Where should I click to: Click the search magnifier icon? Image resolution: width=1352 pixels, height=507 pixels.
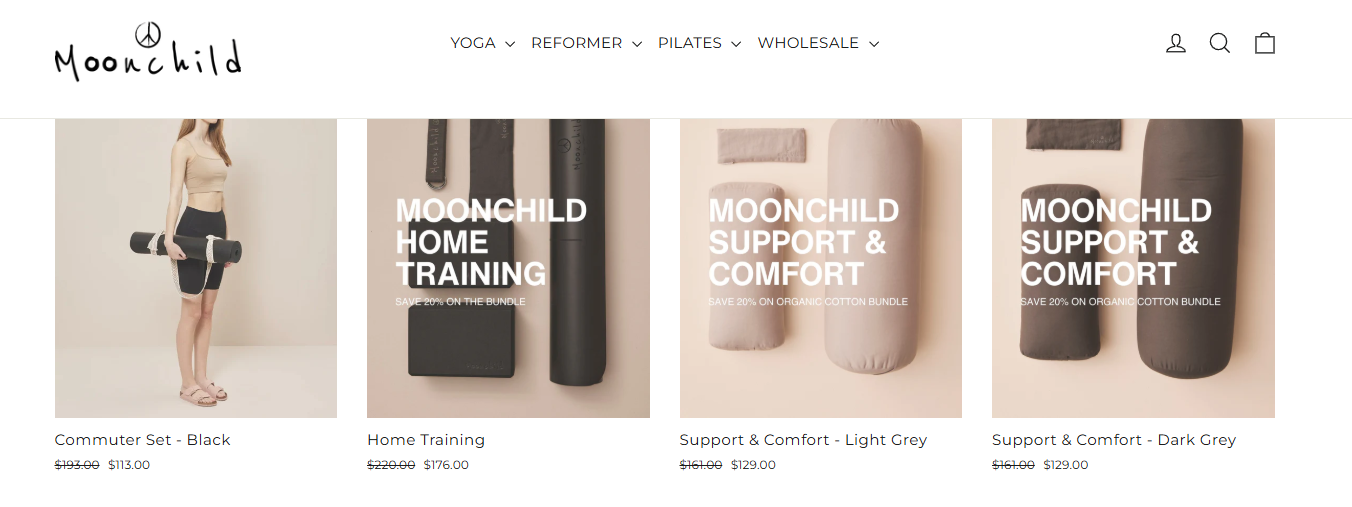coord(1220,43)
